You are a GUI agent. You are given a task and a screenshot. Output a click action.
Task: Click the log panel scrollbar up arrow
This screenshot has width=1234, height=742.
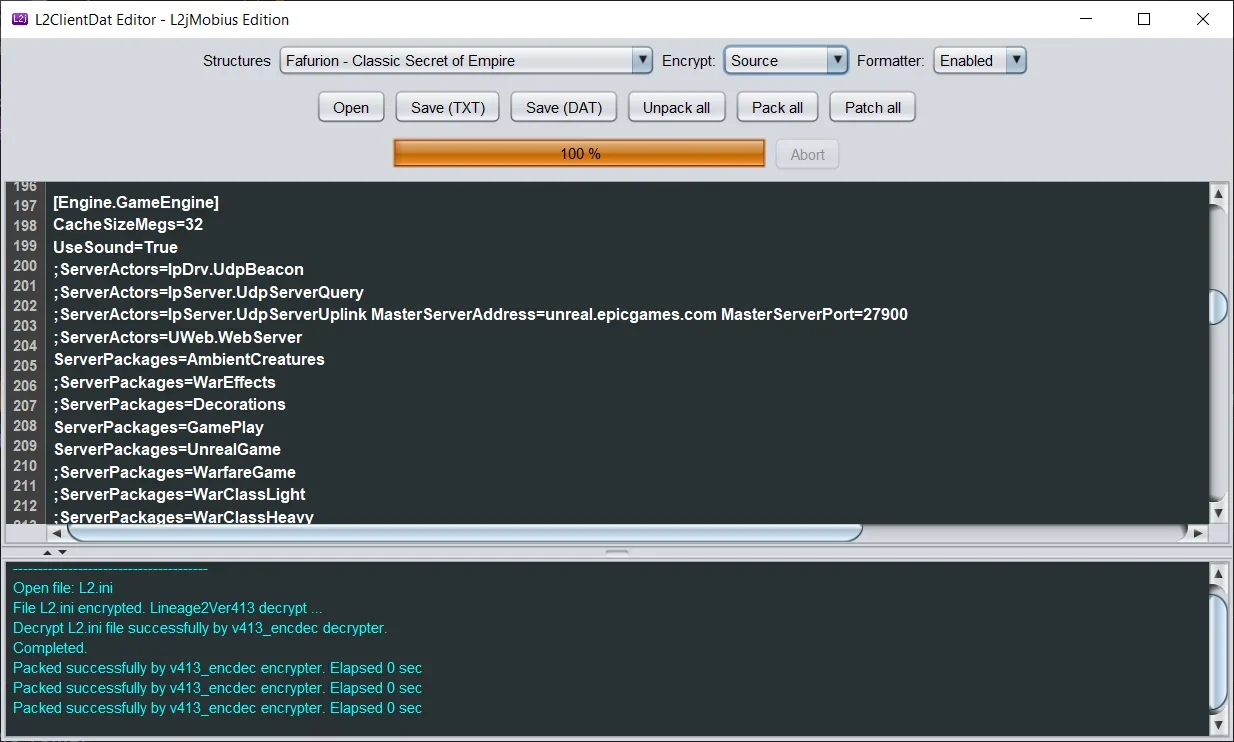[x=1218, y=574]
